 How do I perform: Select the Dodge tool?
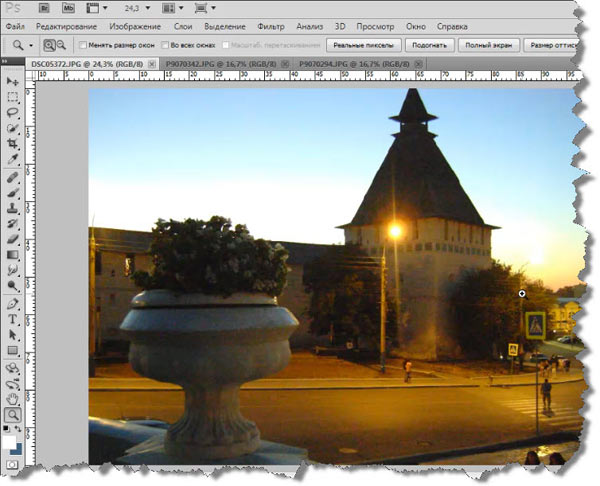(13, 286)
